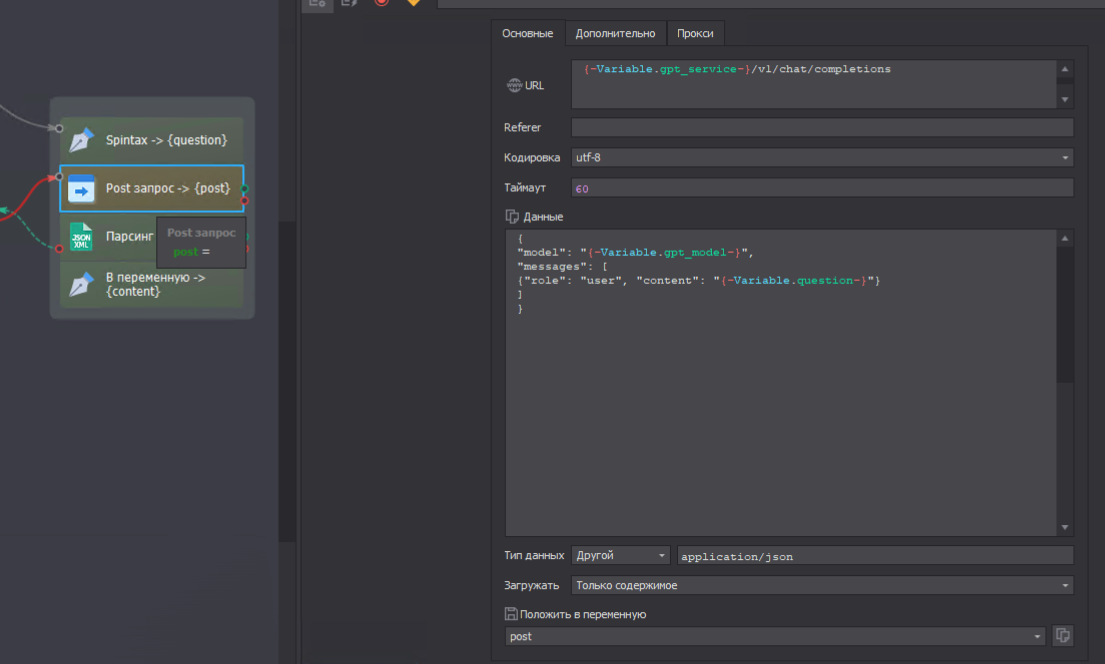Open the Тип данных dropdown
The width and height of the screenshot is (1105, 664).
(620, 555)
